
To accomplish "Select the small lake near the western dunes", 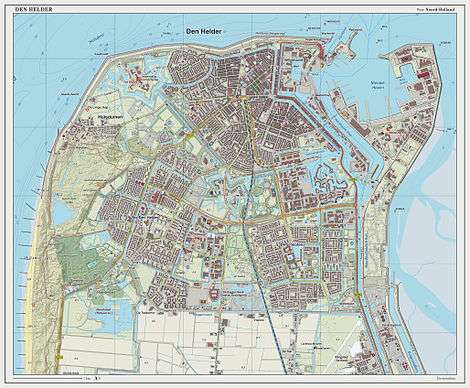I will point(62,213).
